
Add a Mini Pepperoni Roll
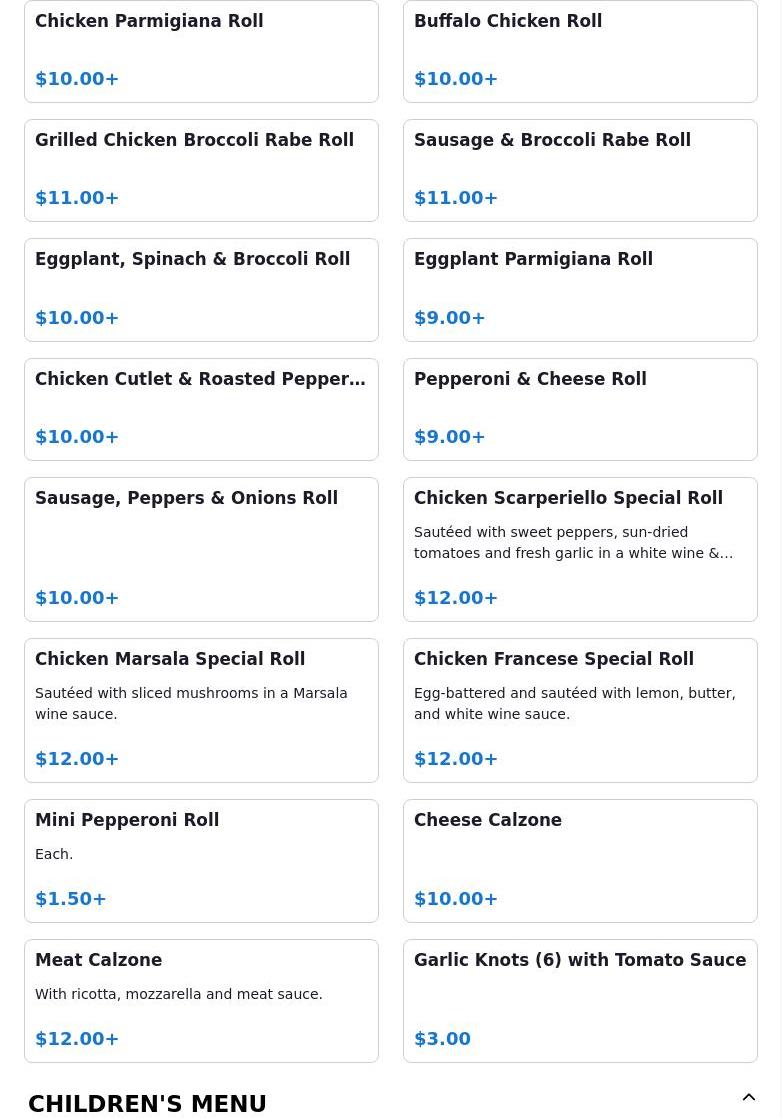tap(201, 860)
